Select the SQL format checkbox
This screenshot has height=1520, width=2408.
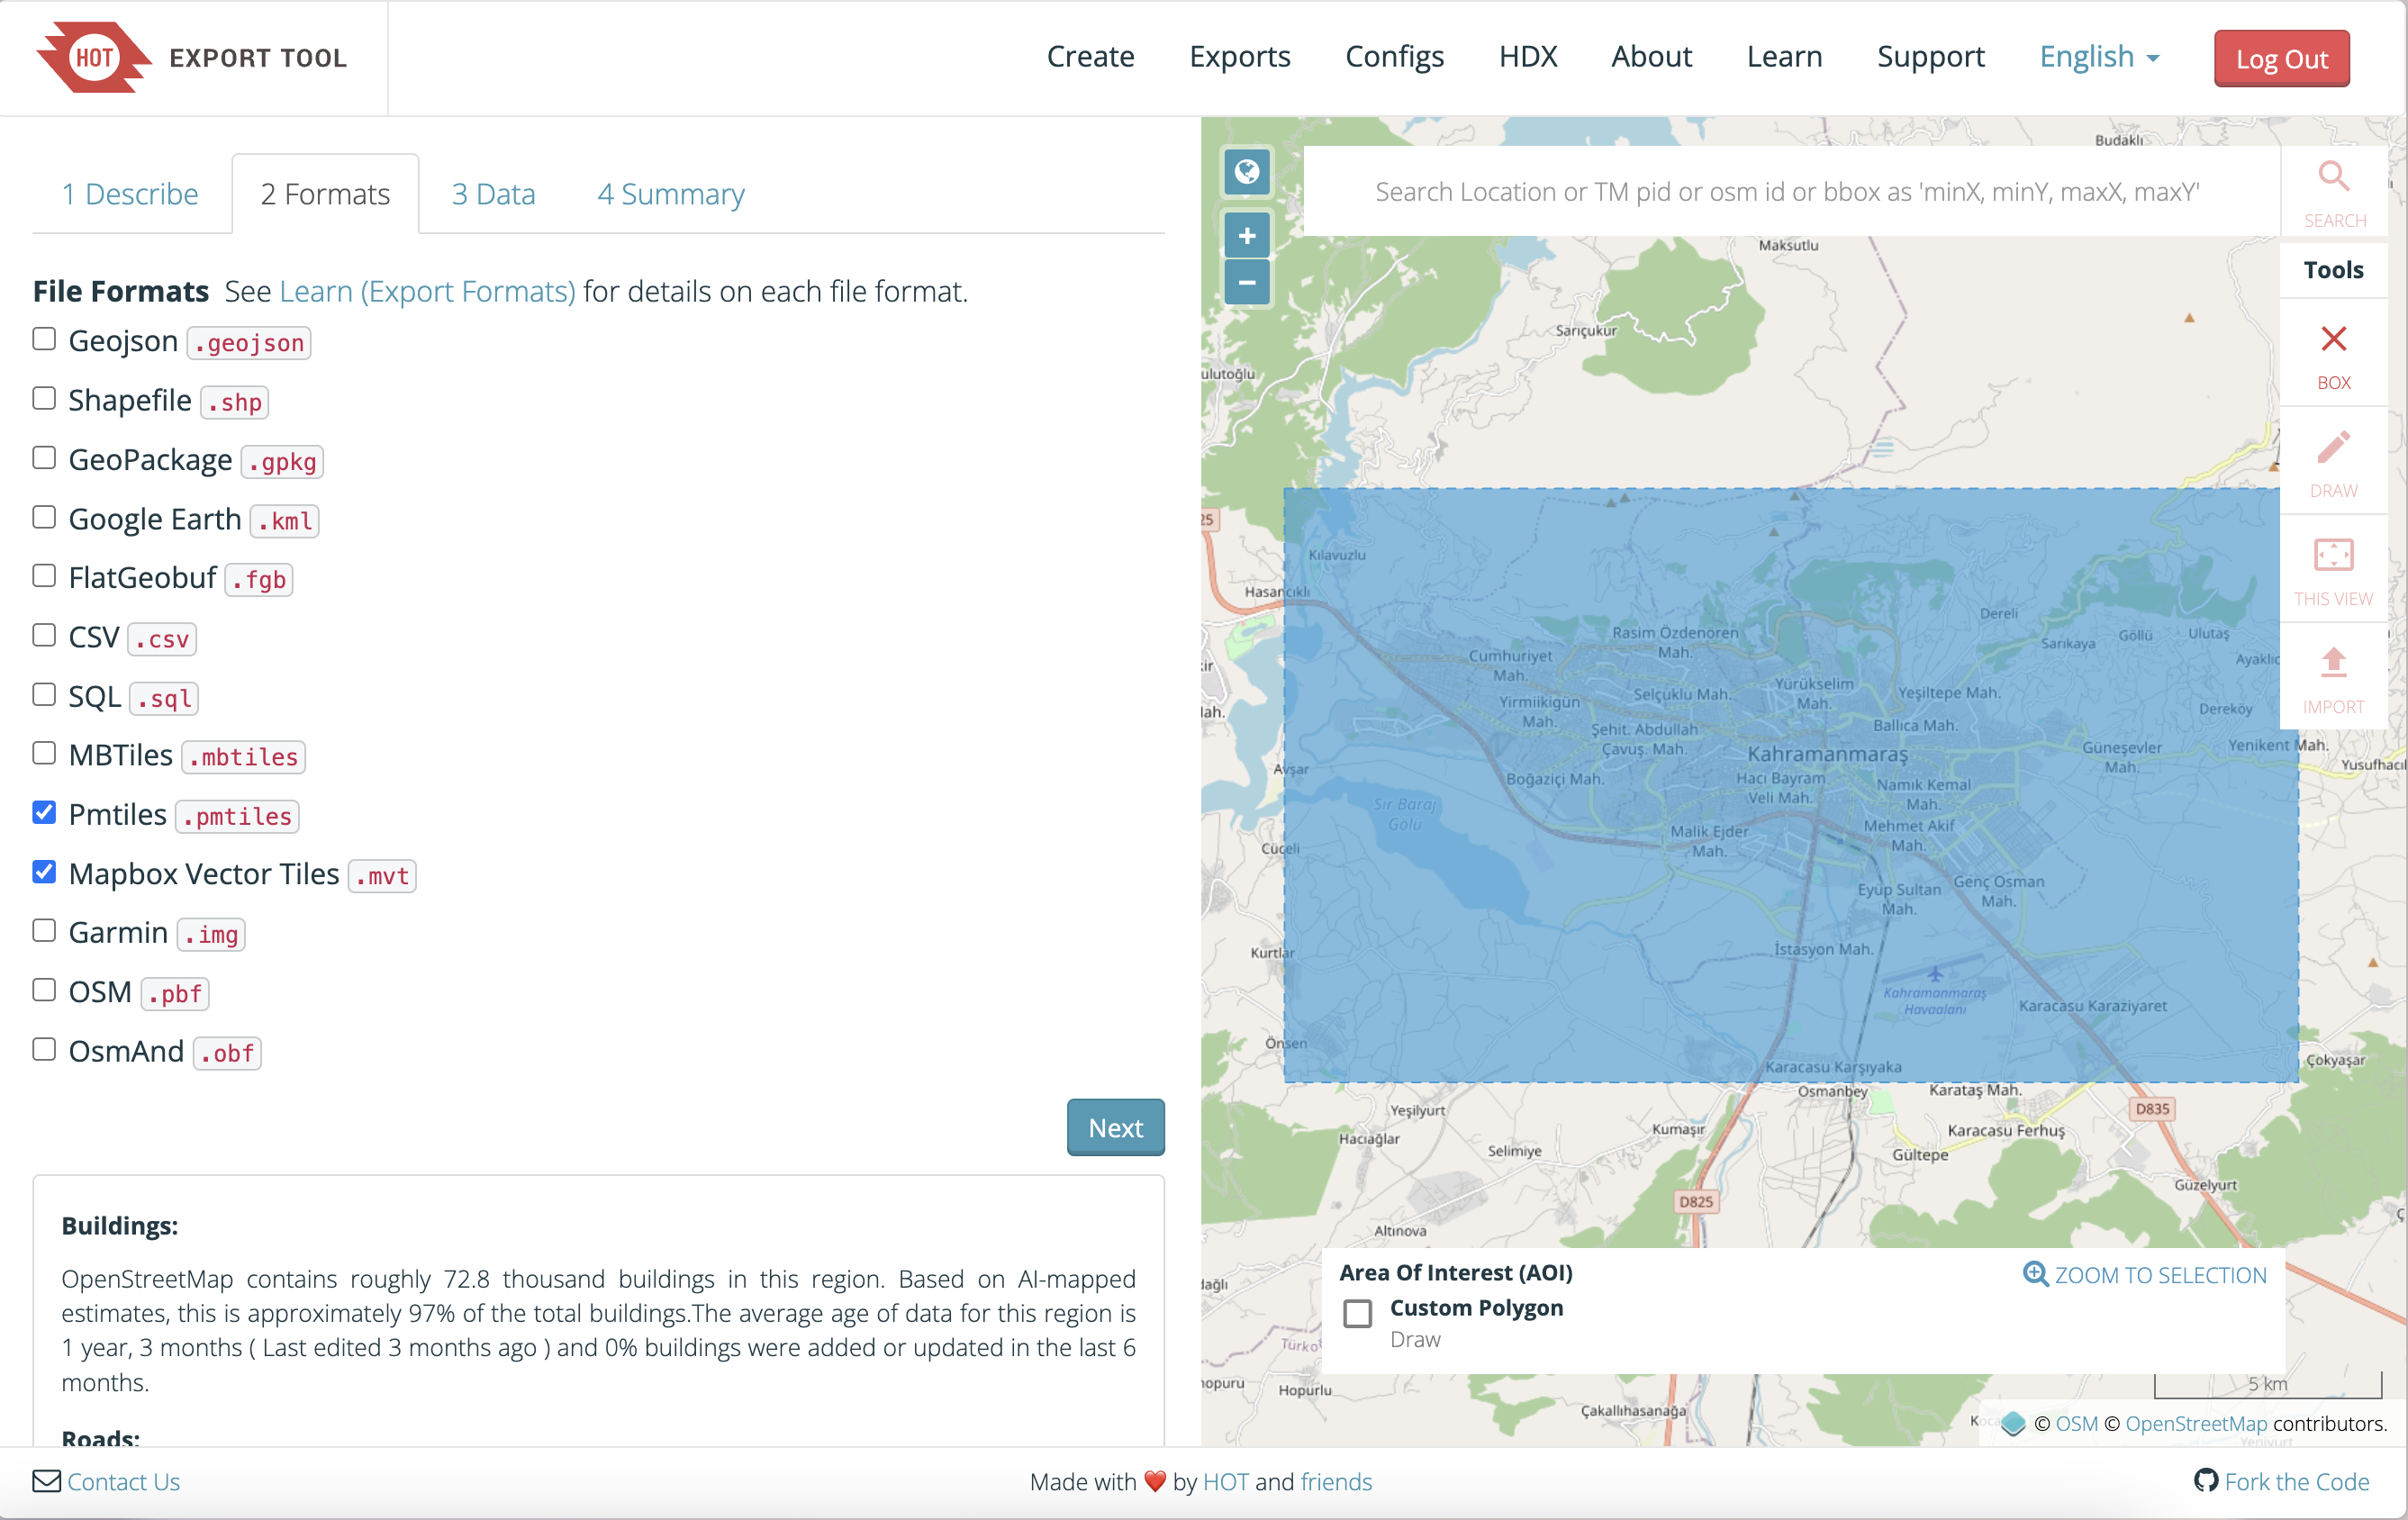point(44,694)
